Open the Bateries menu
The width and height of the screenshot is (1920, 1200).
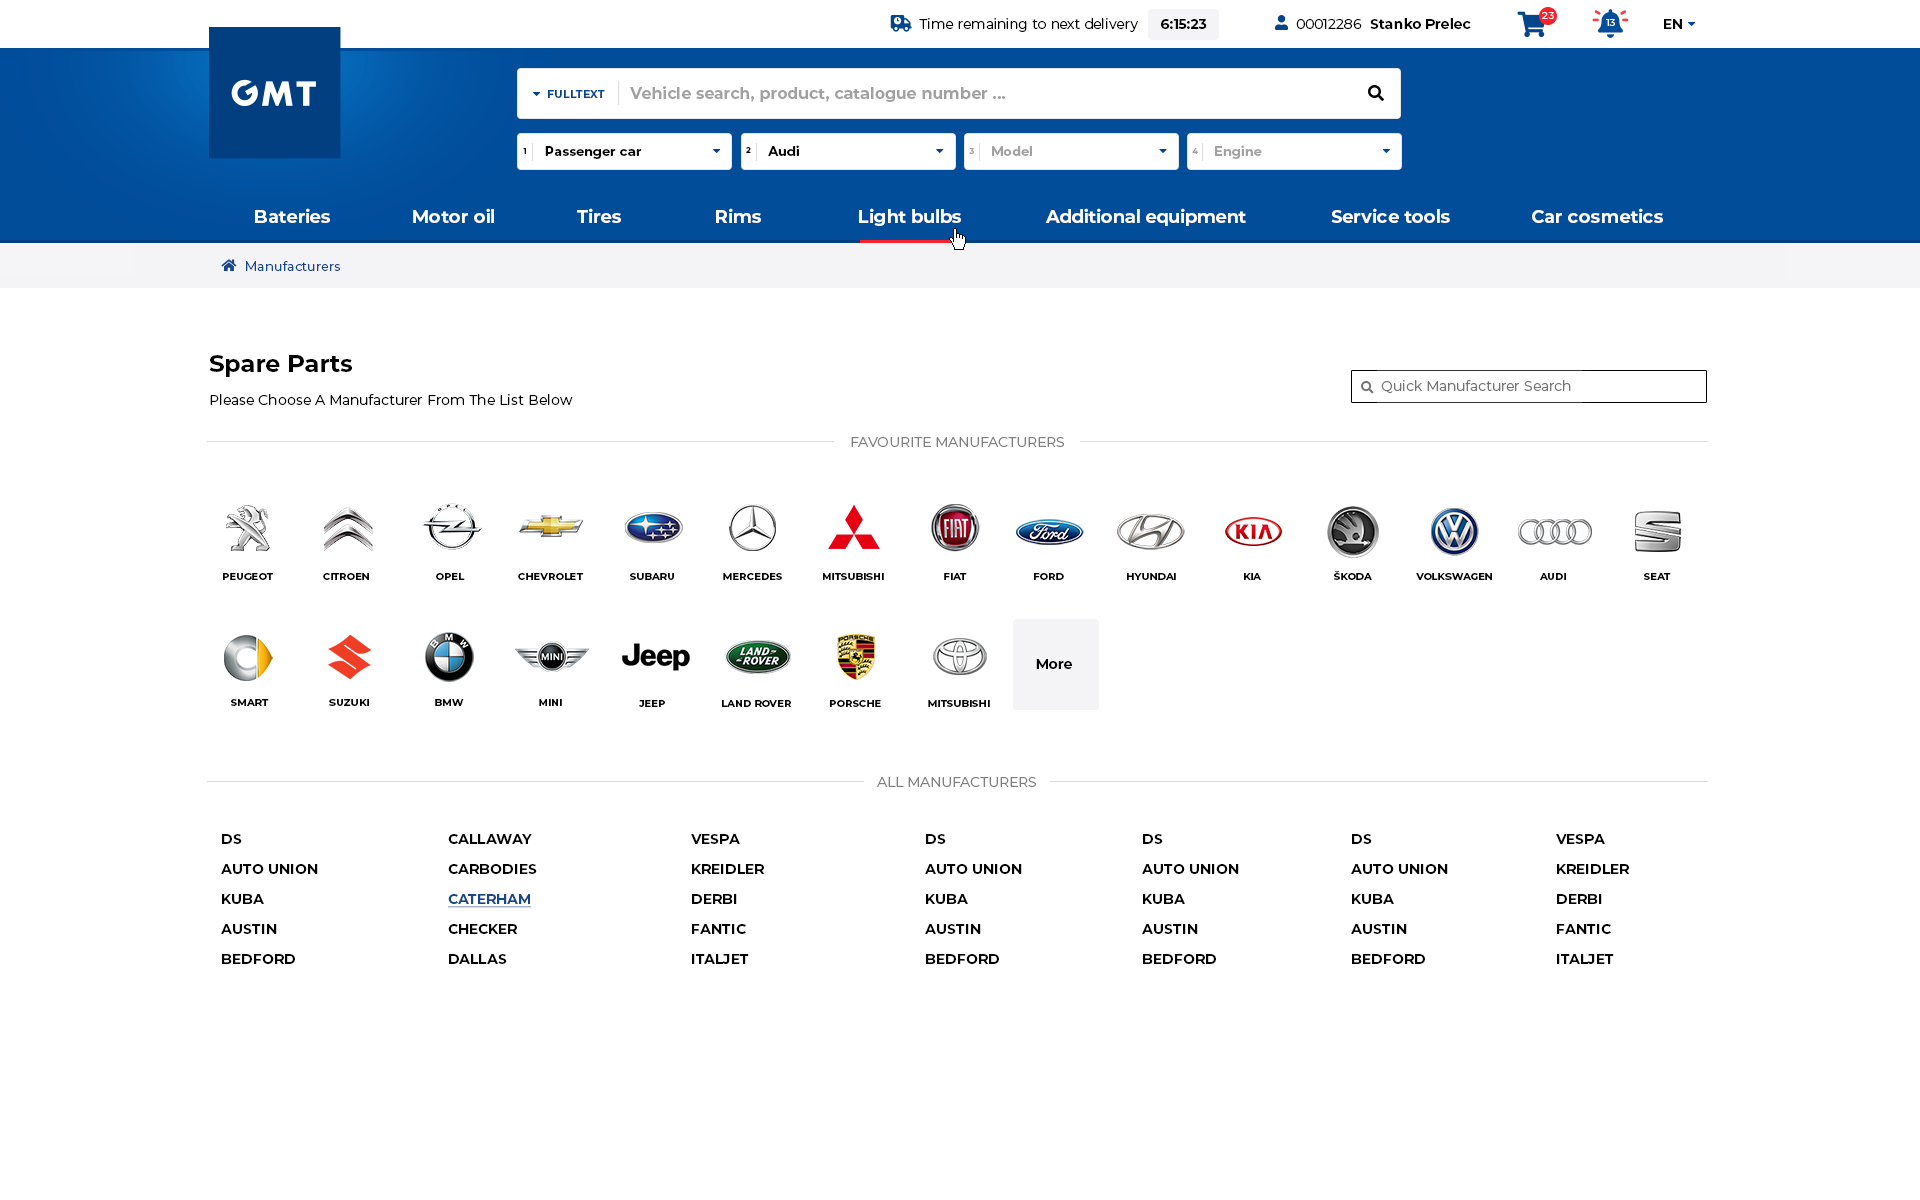[x=292, y=217]
